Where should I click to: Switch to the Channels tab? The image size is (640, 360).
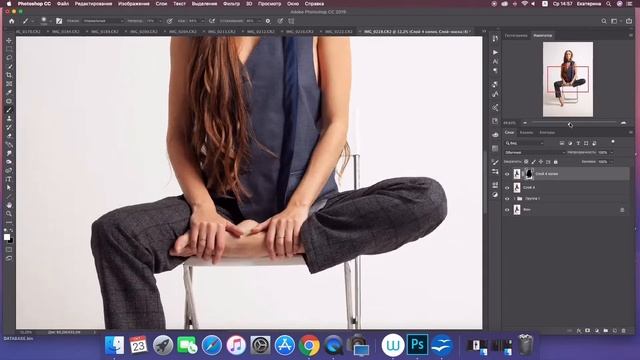coord(526,133)
